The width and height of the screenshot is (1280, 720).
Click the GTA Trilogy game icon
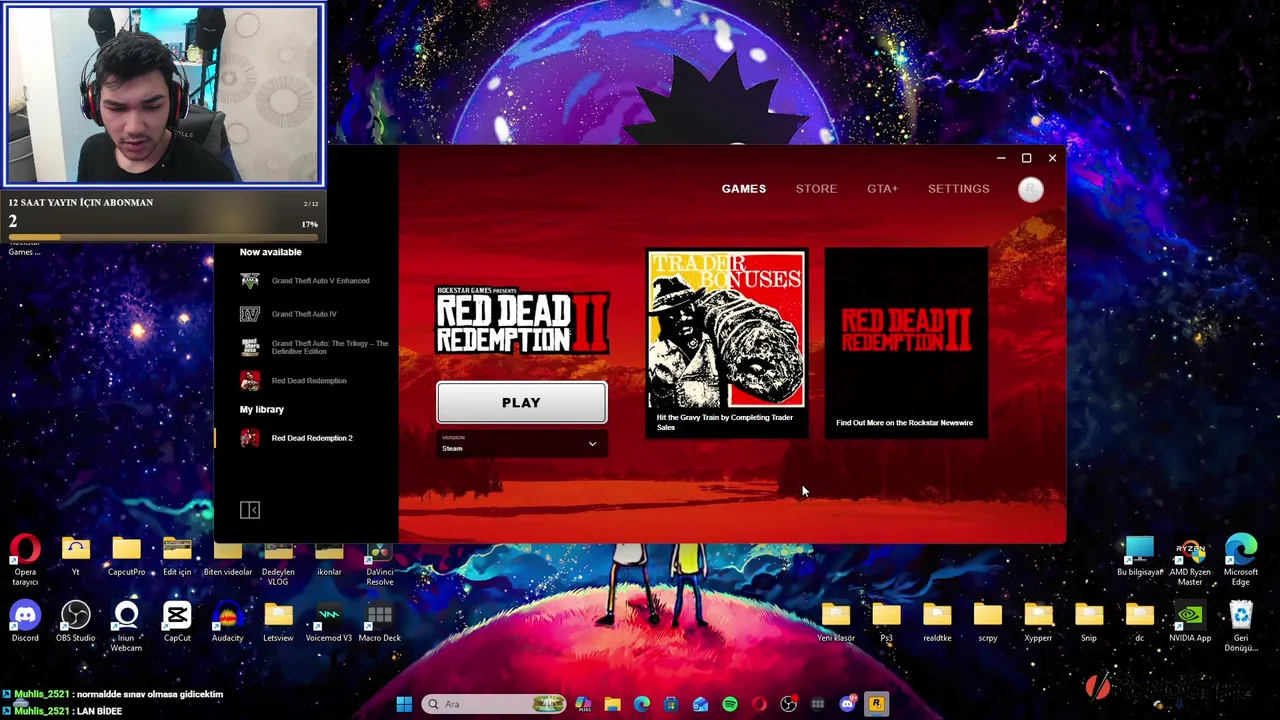coord(250,347)
